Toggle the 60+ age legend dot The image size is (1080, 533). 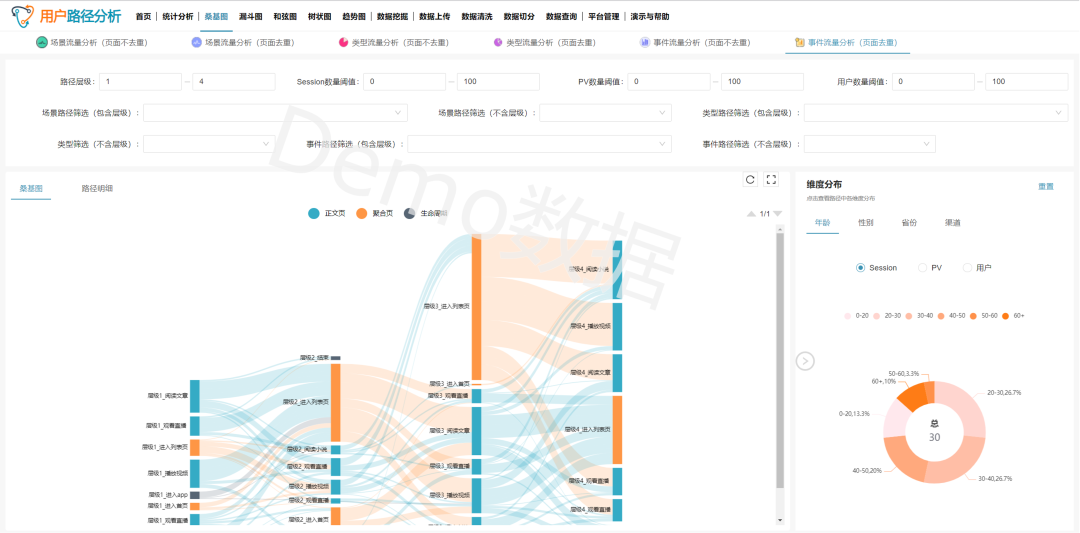pyautogui.click(x=1006, y=315)
